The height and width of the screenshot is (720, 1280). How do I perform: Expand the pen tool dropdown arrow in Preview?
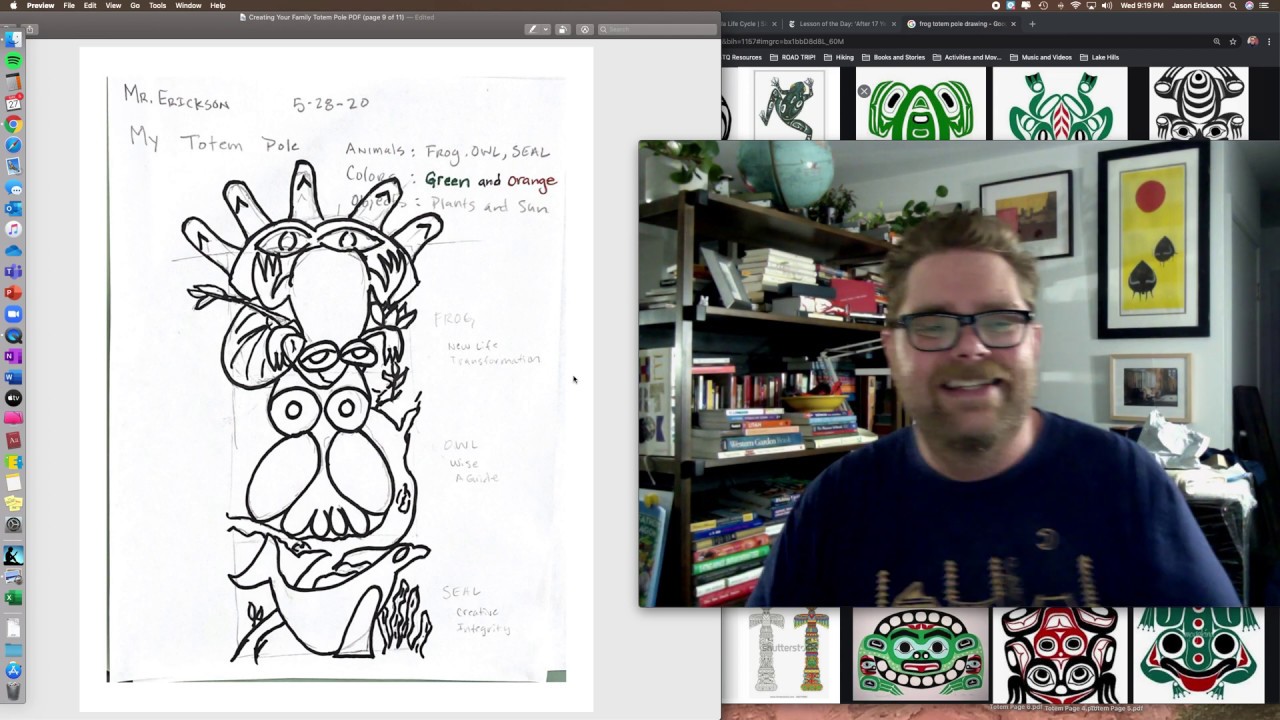click(546, 29)
